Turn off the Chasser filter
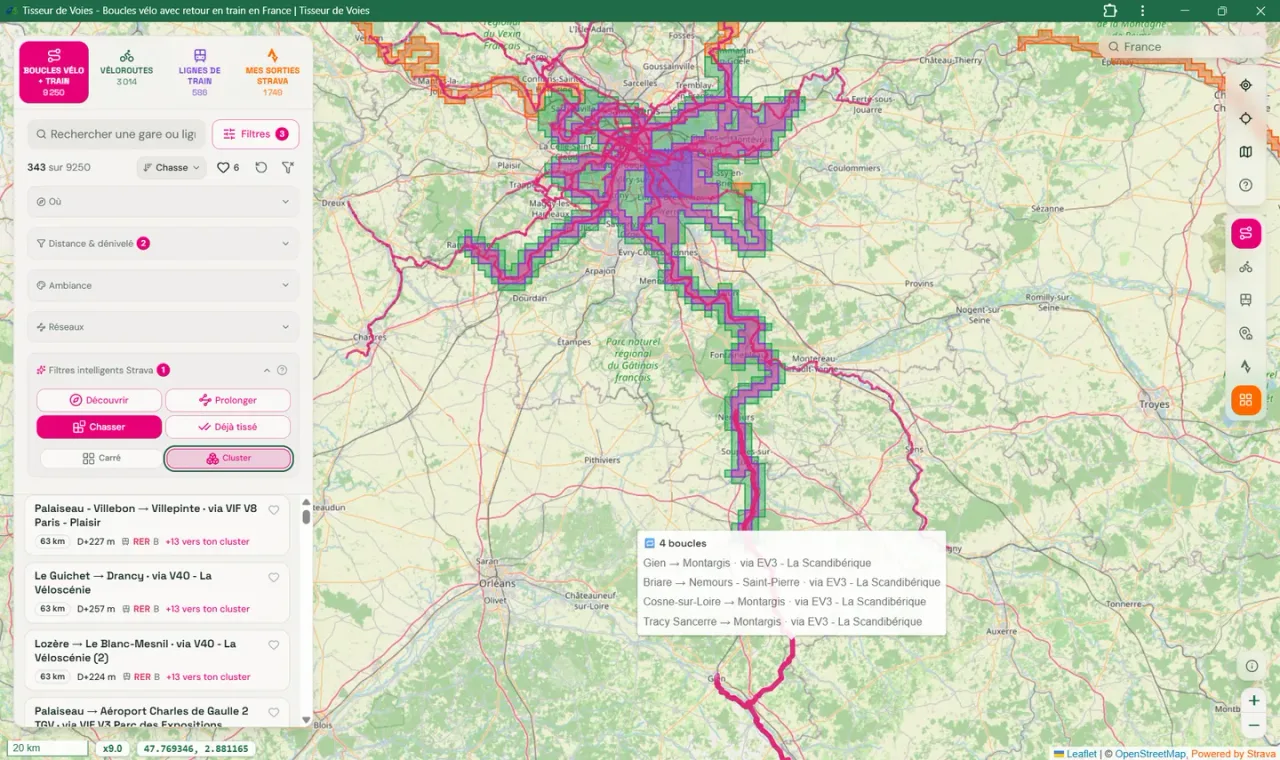This screenshot has height=760, width=1280. pos(99,427)
